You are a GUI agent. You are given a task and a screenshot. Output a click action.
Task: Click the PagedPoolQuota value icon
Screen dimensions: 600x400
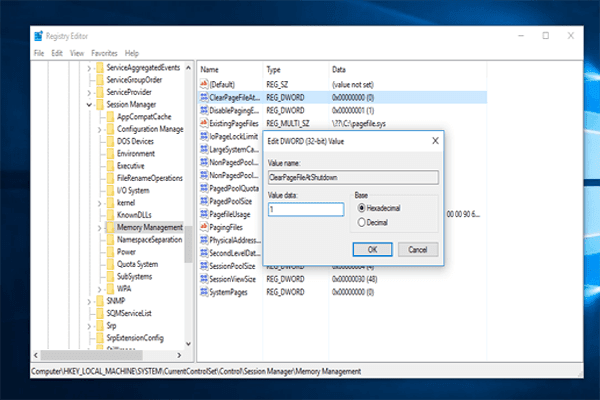point(204,188)
